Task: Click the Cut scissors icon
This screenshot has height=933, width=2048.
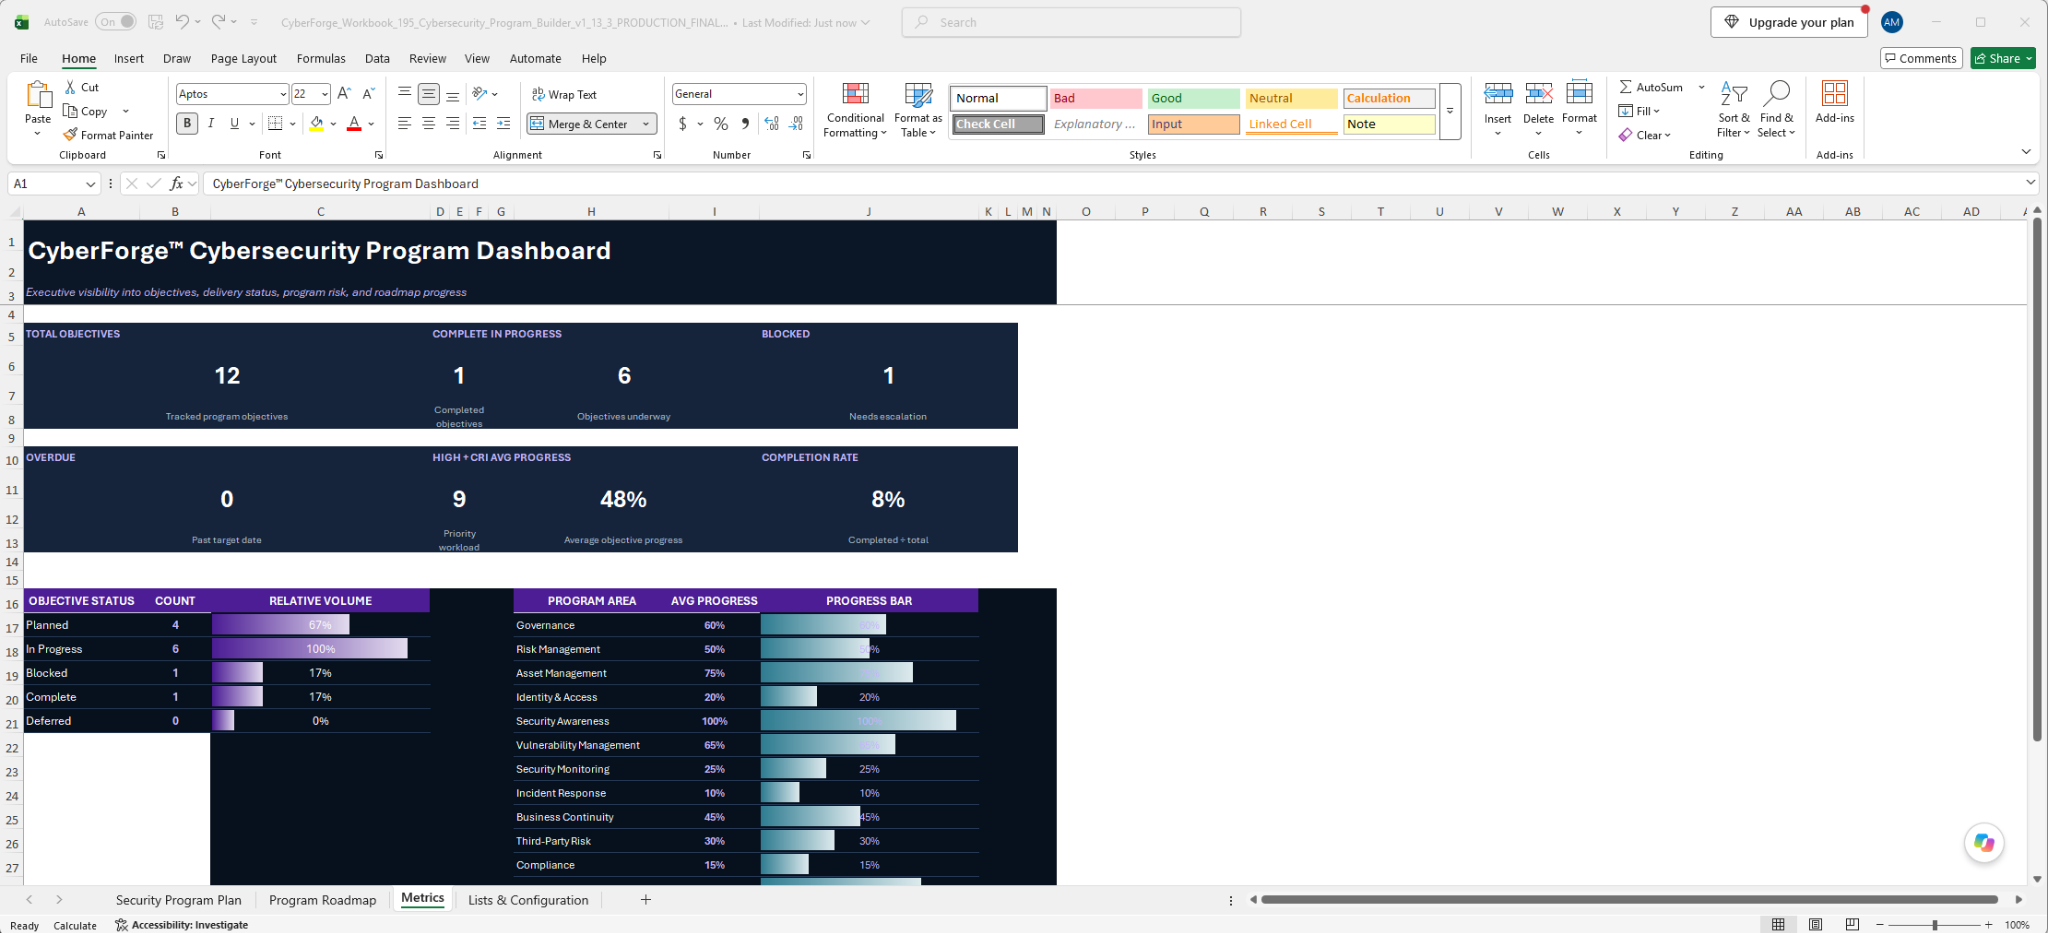Action: pyautogui.click(x=70, y=87)
